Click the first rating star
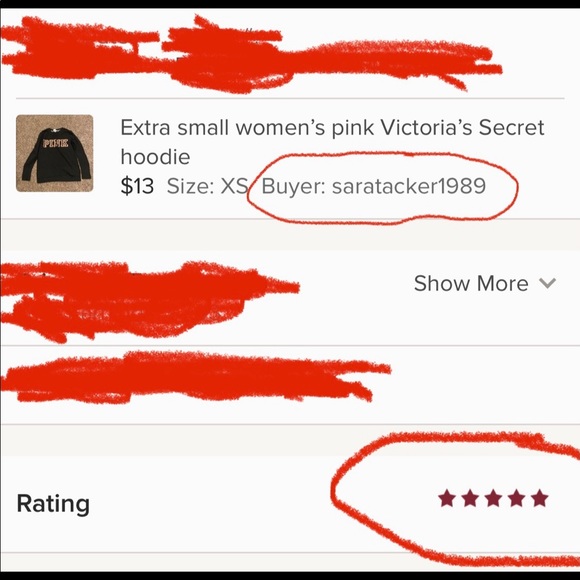The height and width of the screenshot is (580, 580). coord(446,498)
